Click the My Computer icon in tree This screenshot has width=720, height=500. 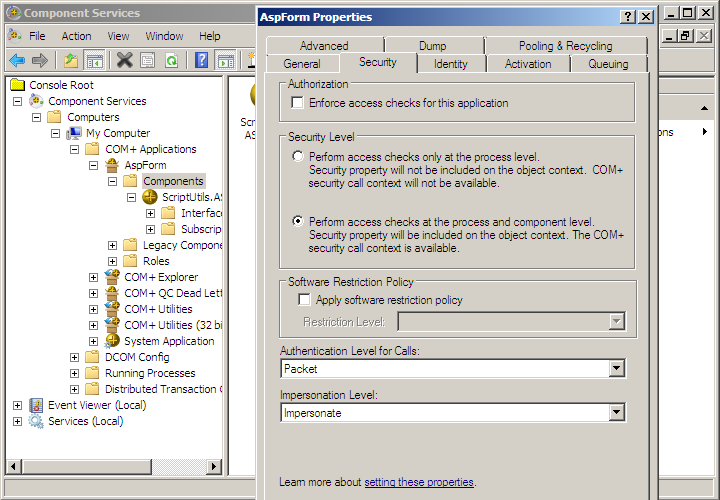pyautogui.click(x=74, y=133)
